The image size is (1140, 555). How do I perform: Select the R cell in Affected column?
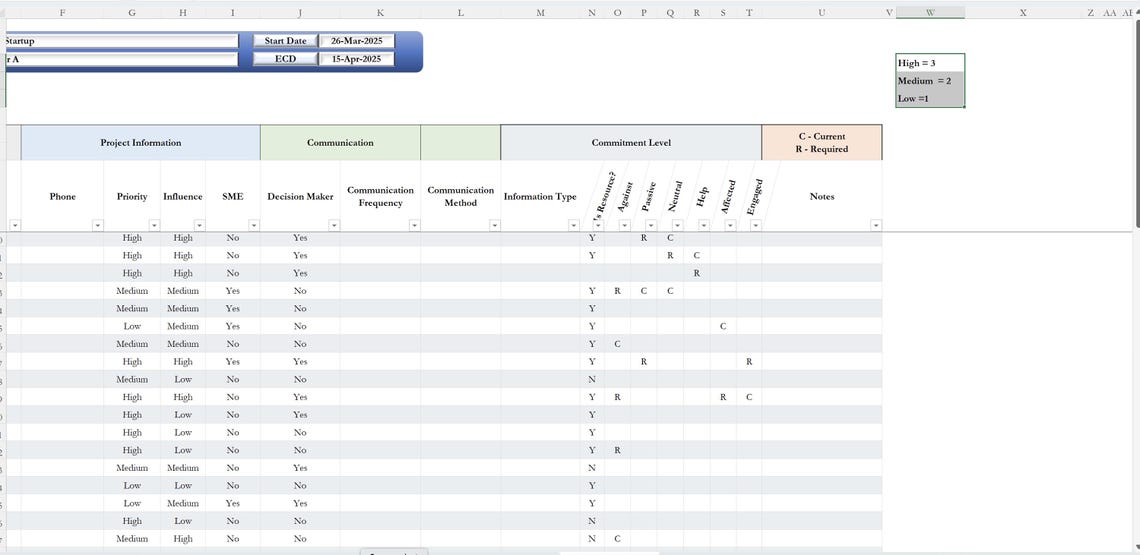723,397
